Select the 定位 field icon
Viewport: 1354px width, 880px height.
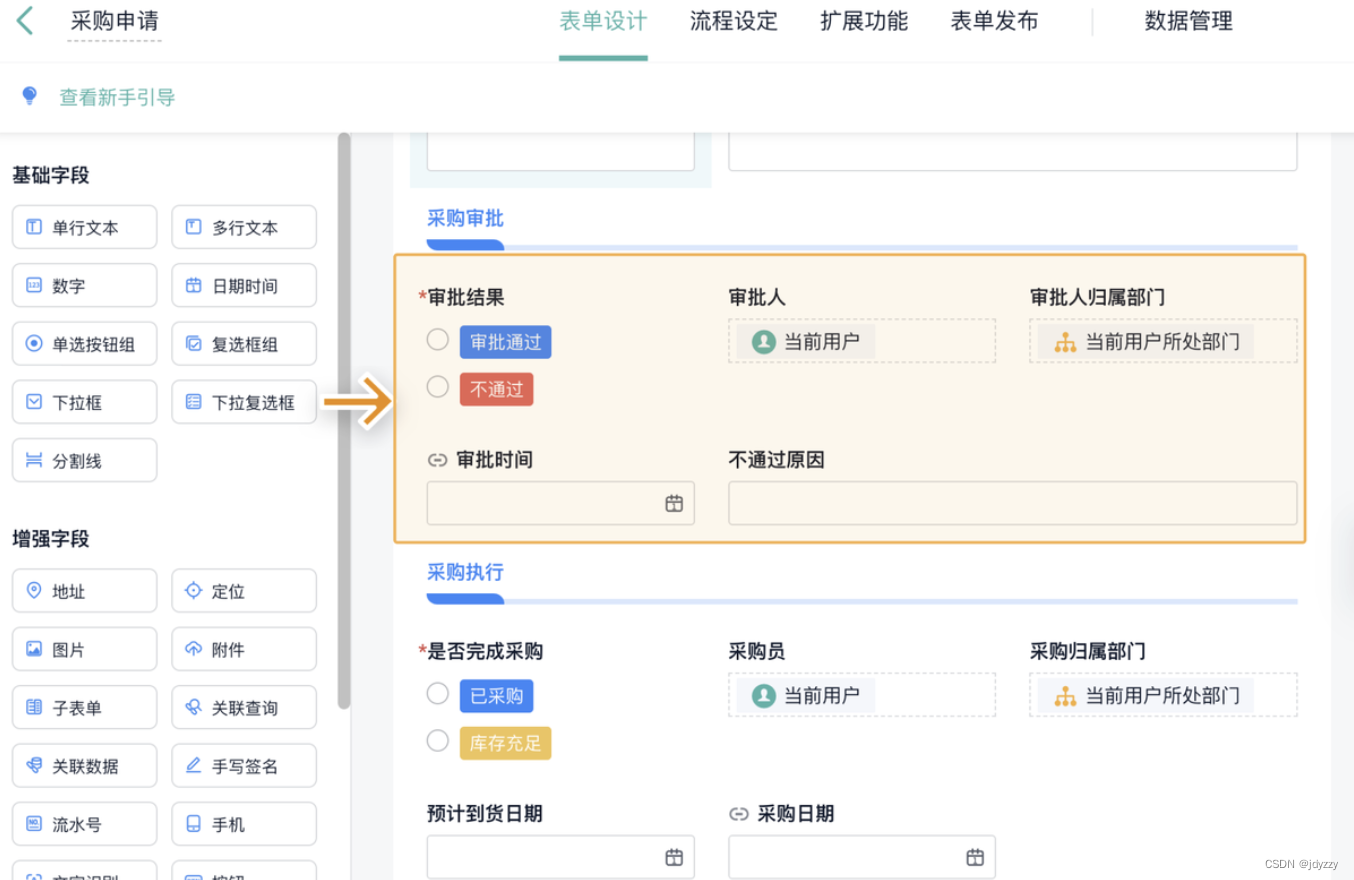(x=194, y=591)
